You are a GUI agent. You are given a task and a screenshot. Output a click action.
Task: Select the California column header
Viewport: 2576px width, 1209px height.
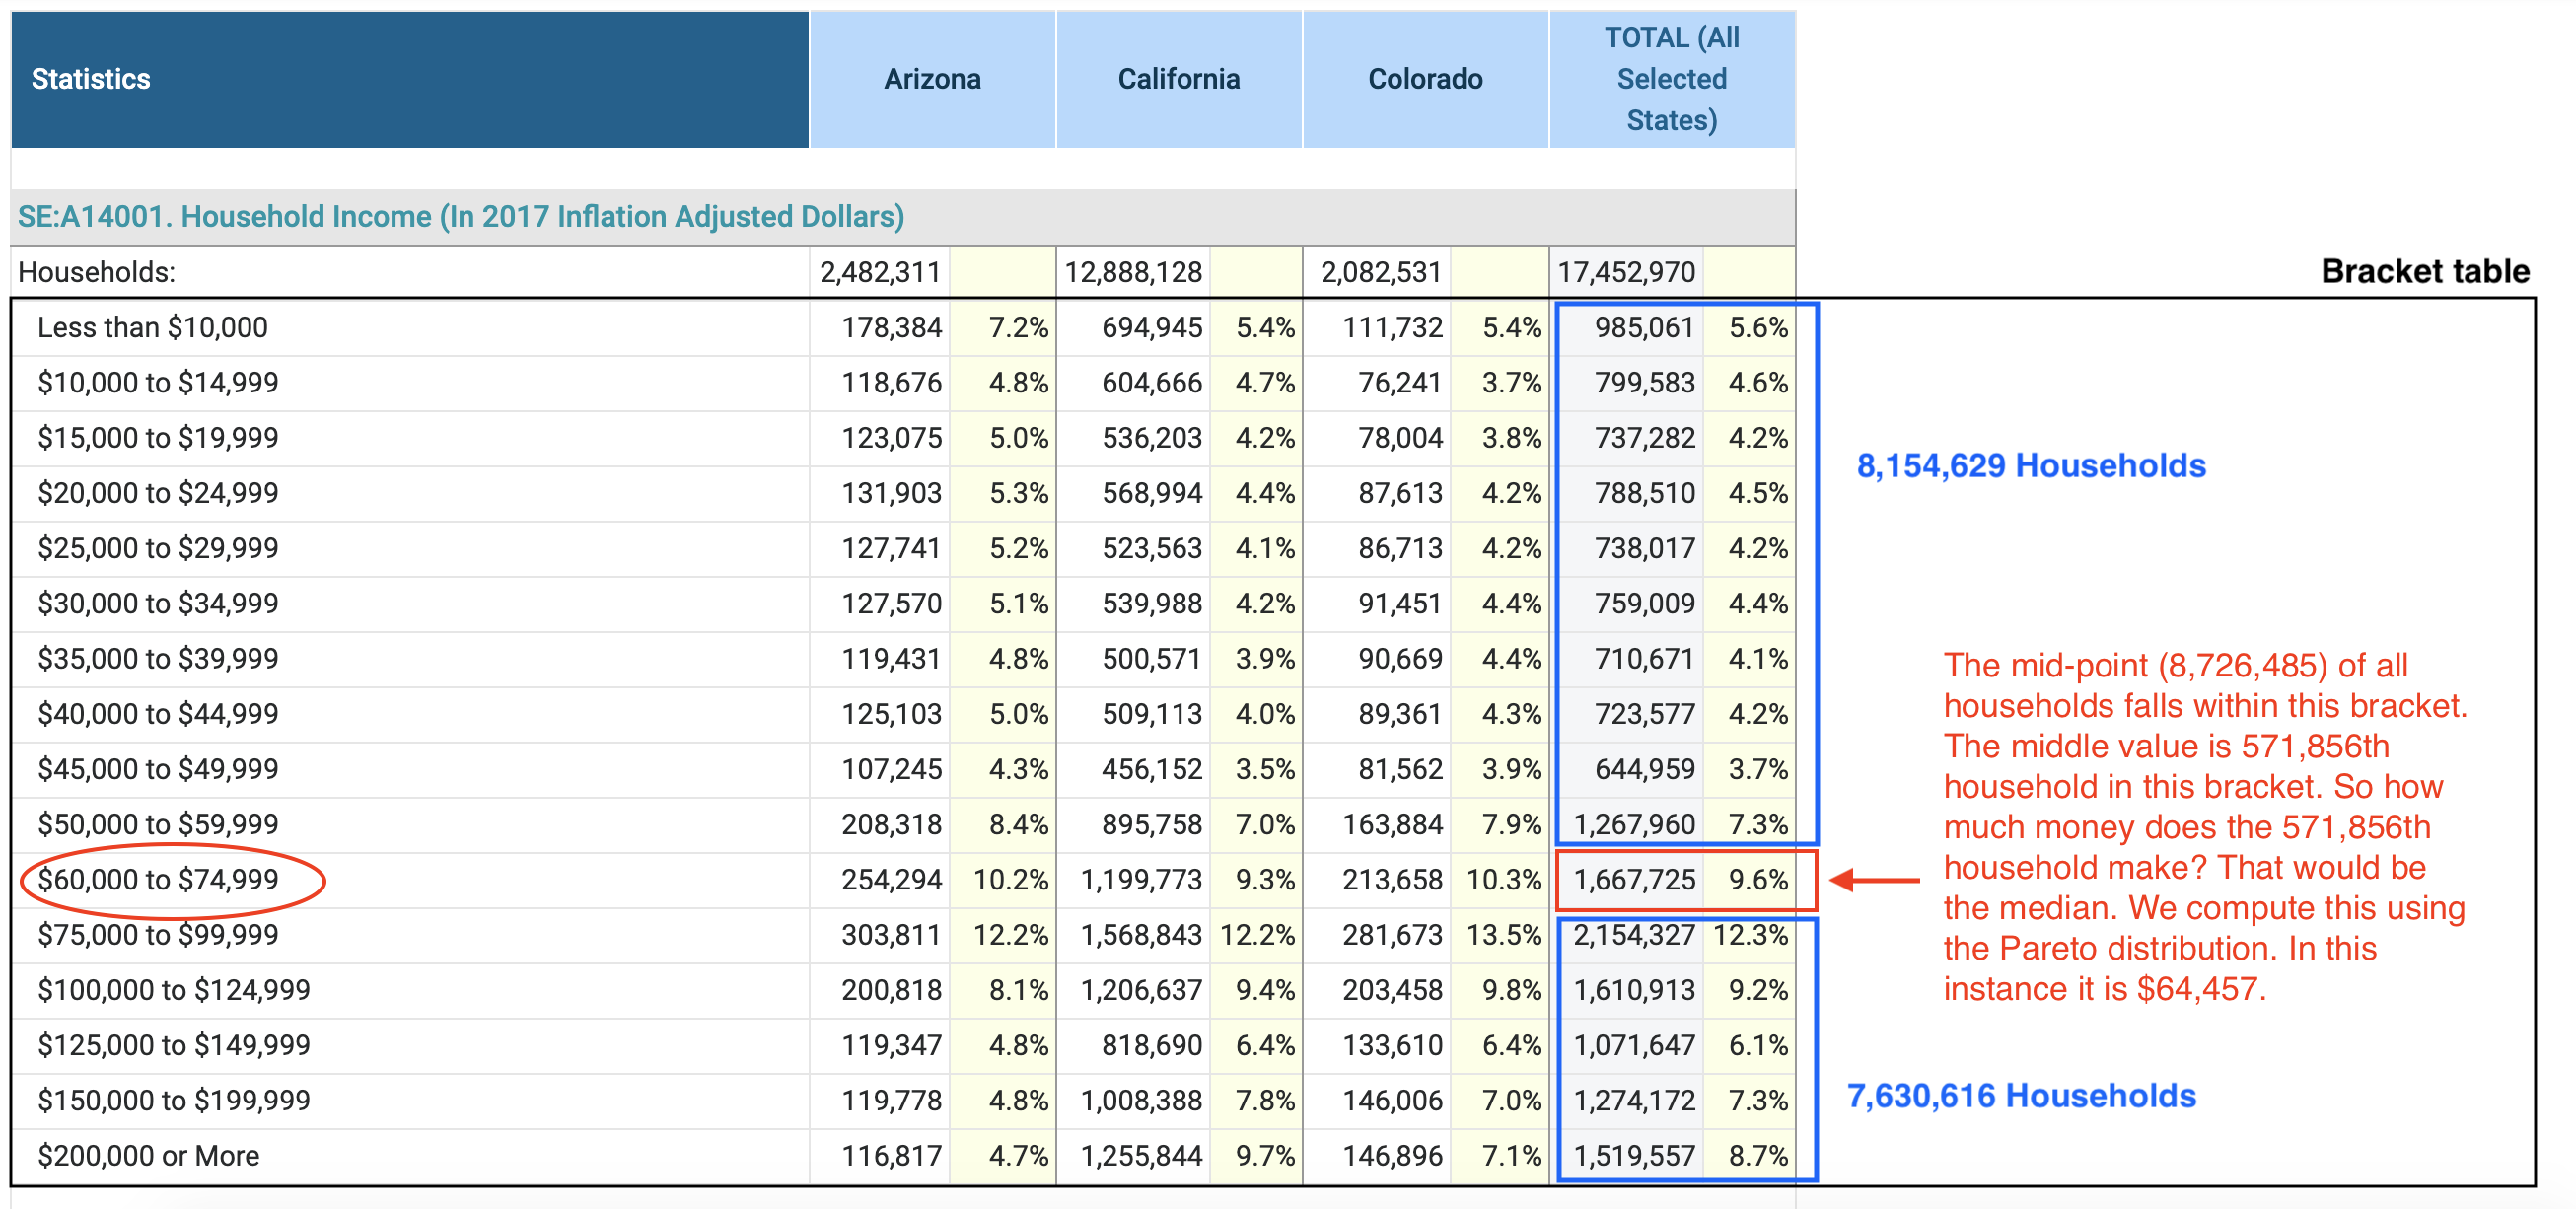point(1178,79)
